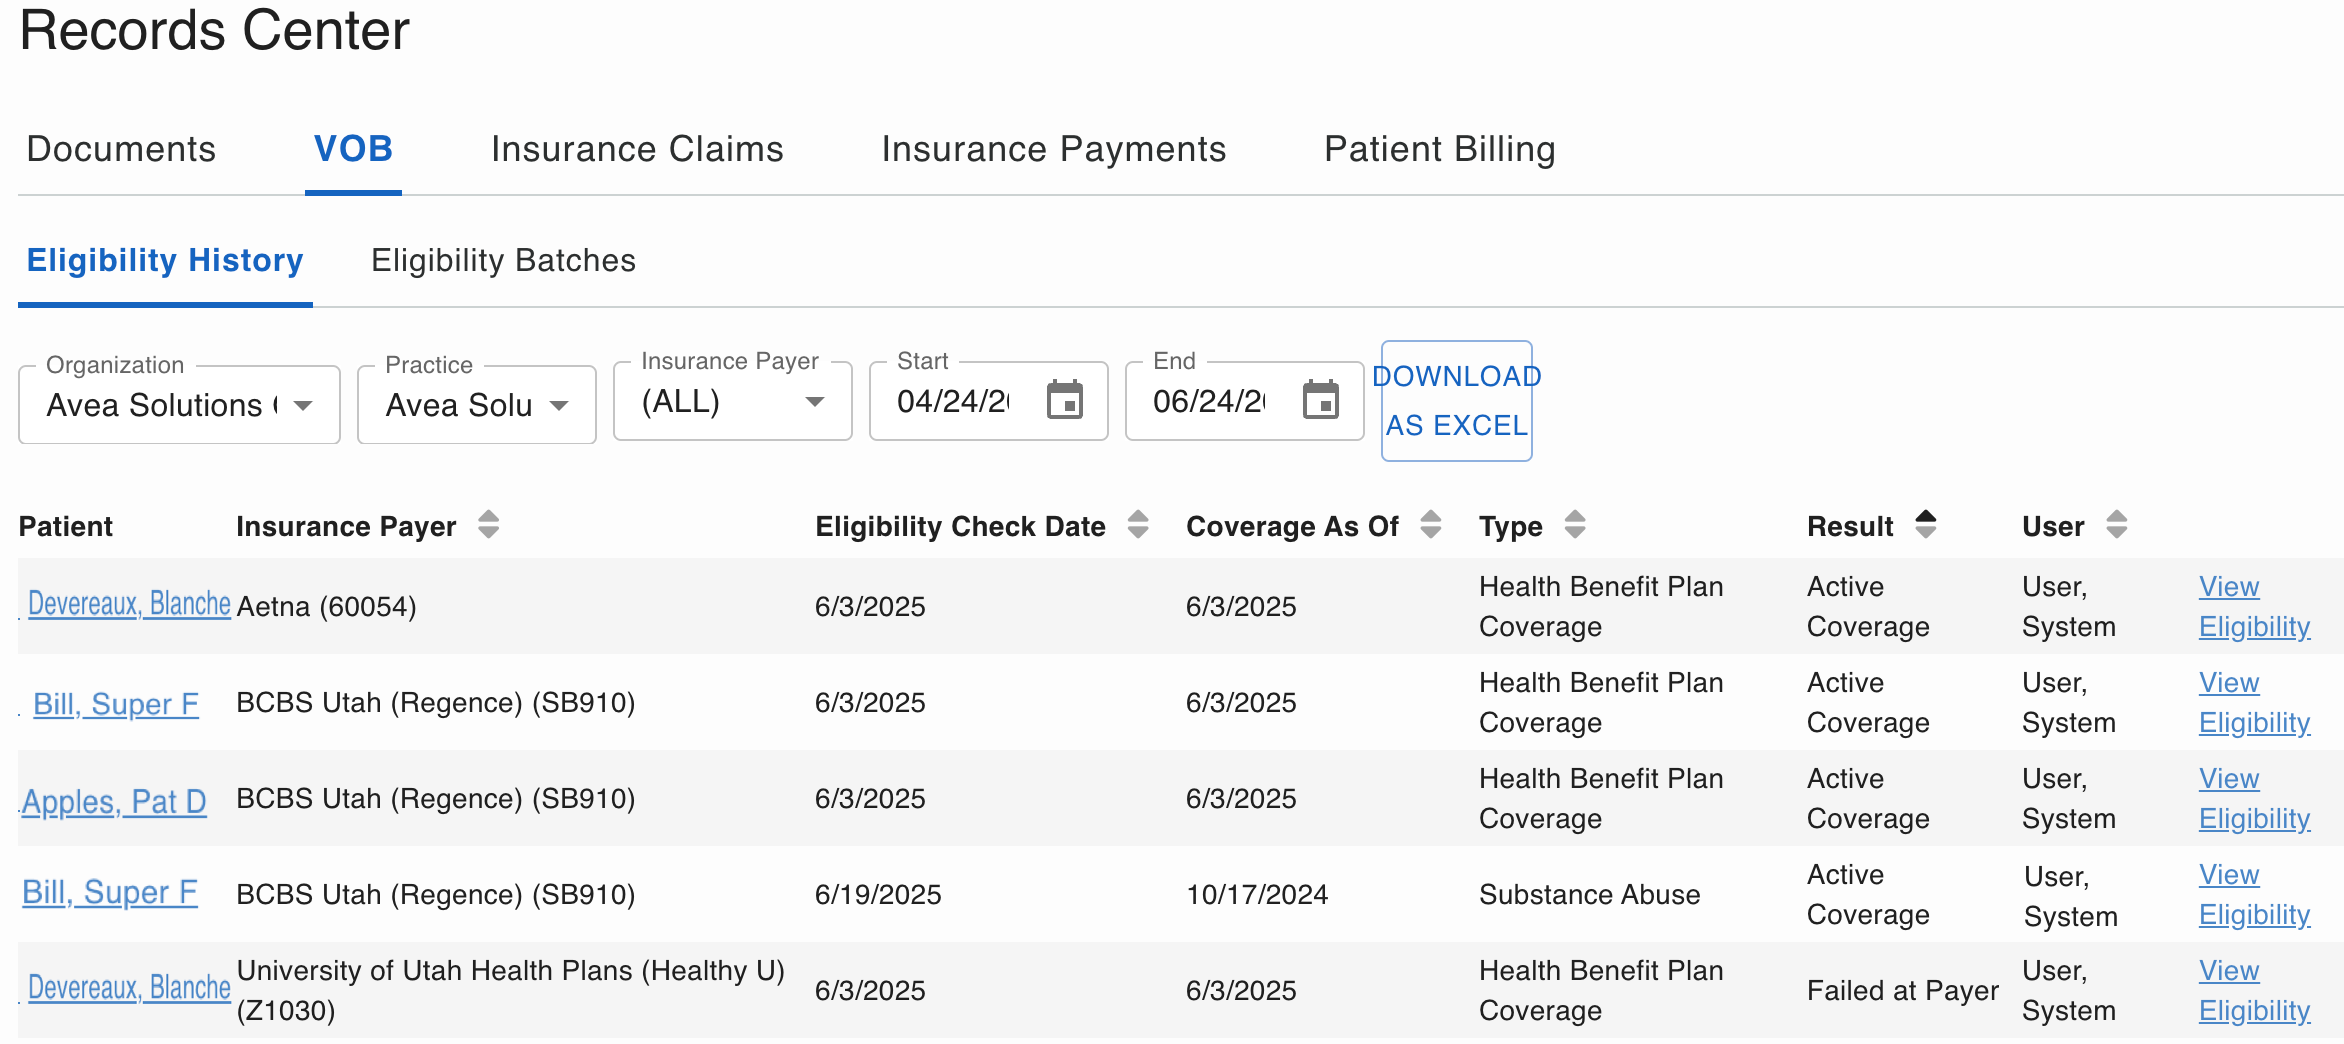2344x1044 pixels.
Task: Select the Substance Abuse type cell
Action: coord(1589,894)
